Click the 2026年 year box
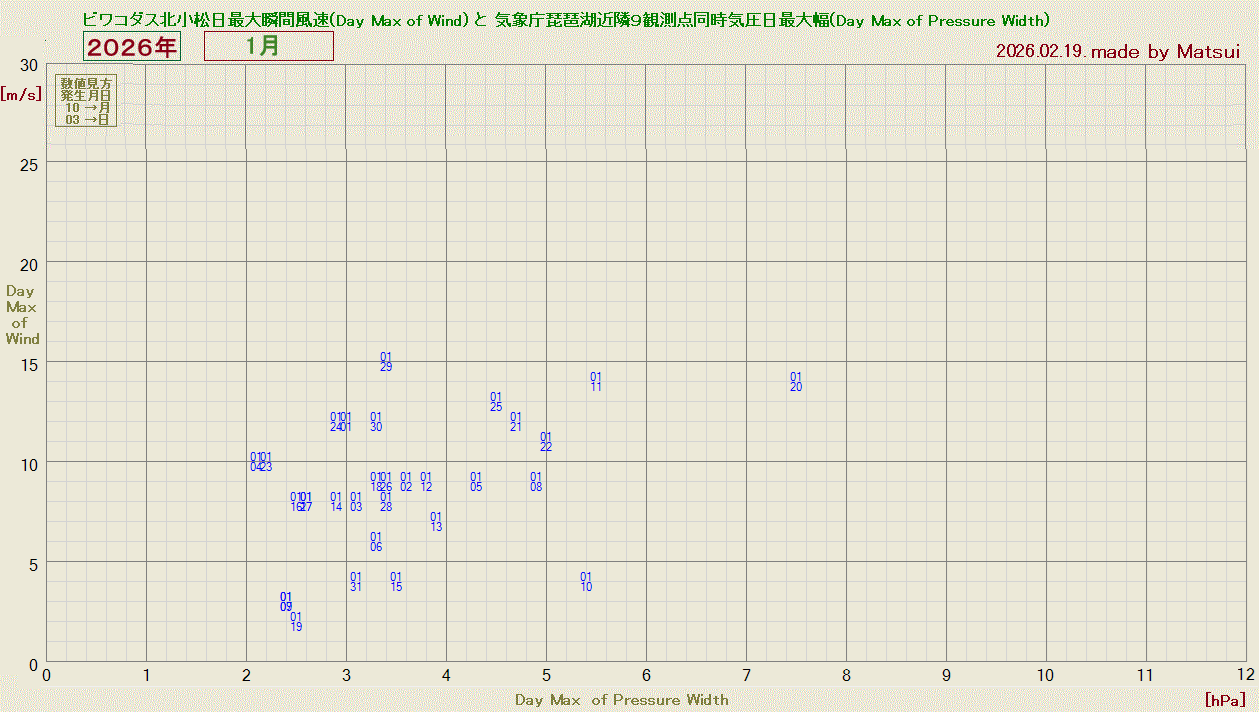Viewport: 1259px width, 712px height. pyautogui.click(x=131, y=46)
